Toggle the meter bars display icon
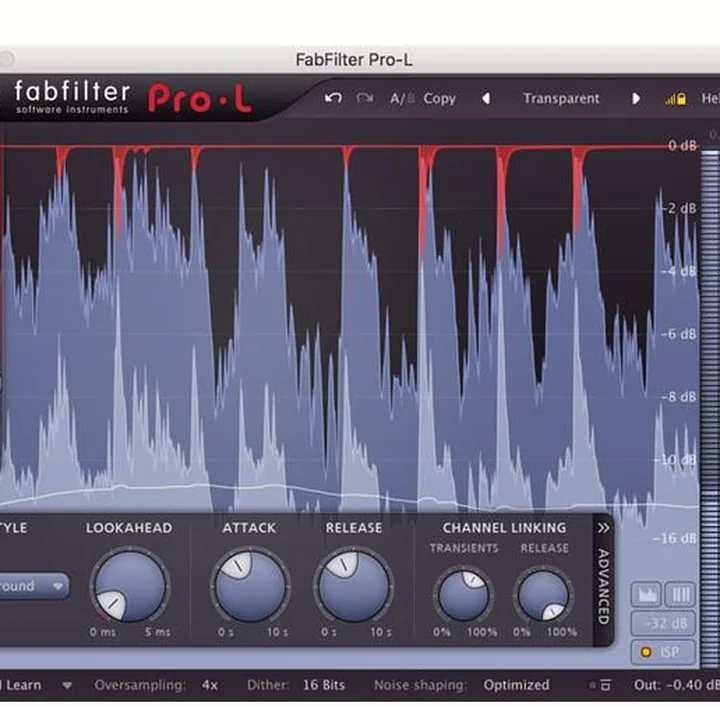Image resolution: width=720 pixels, height=720 pixels. click(680, 595)
